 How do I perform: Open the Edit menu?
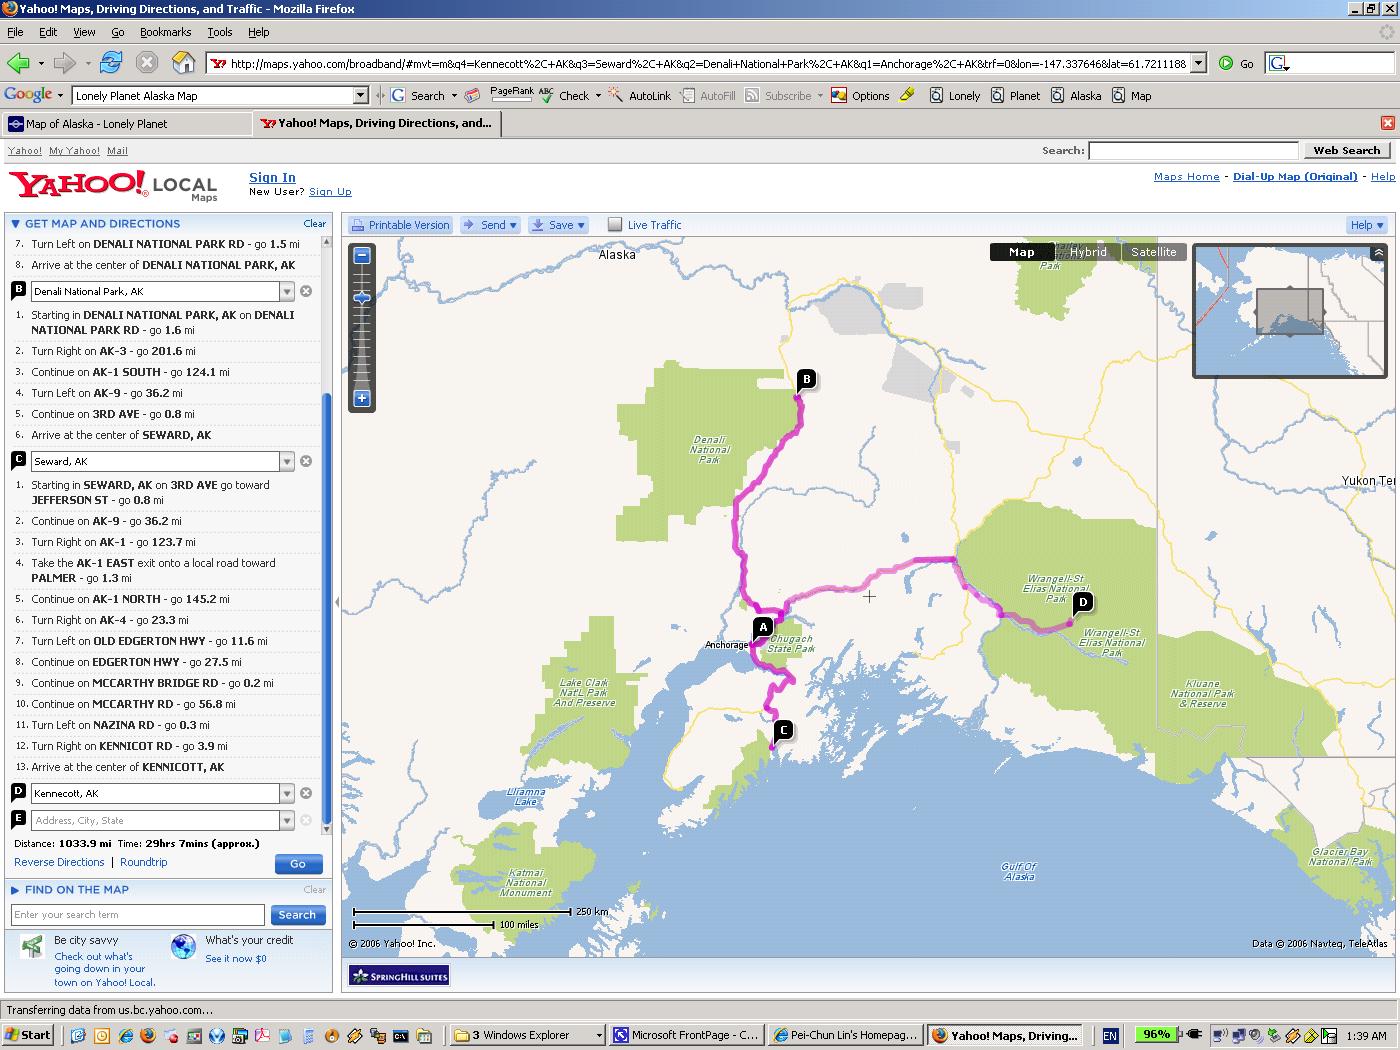pos(48,32)
